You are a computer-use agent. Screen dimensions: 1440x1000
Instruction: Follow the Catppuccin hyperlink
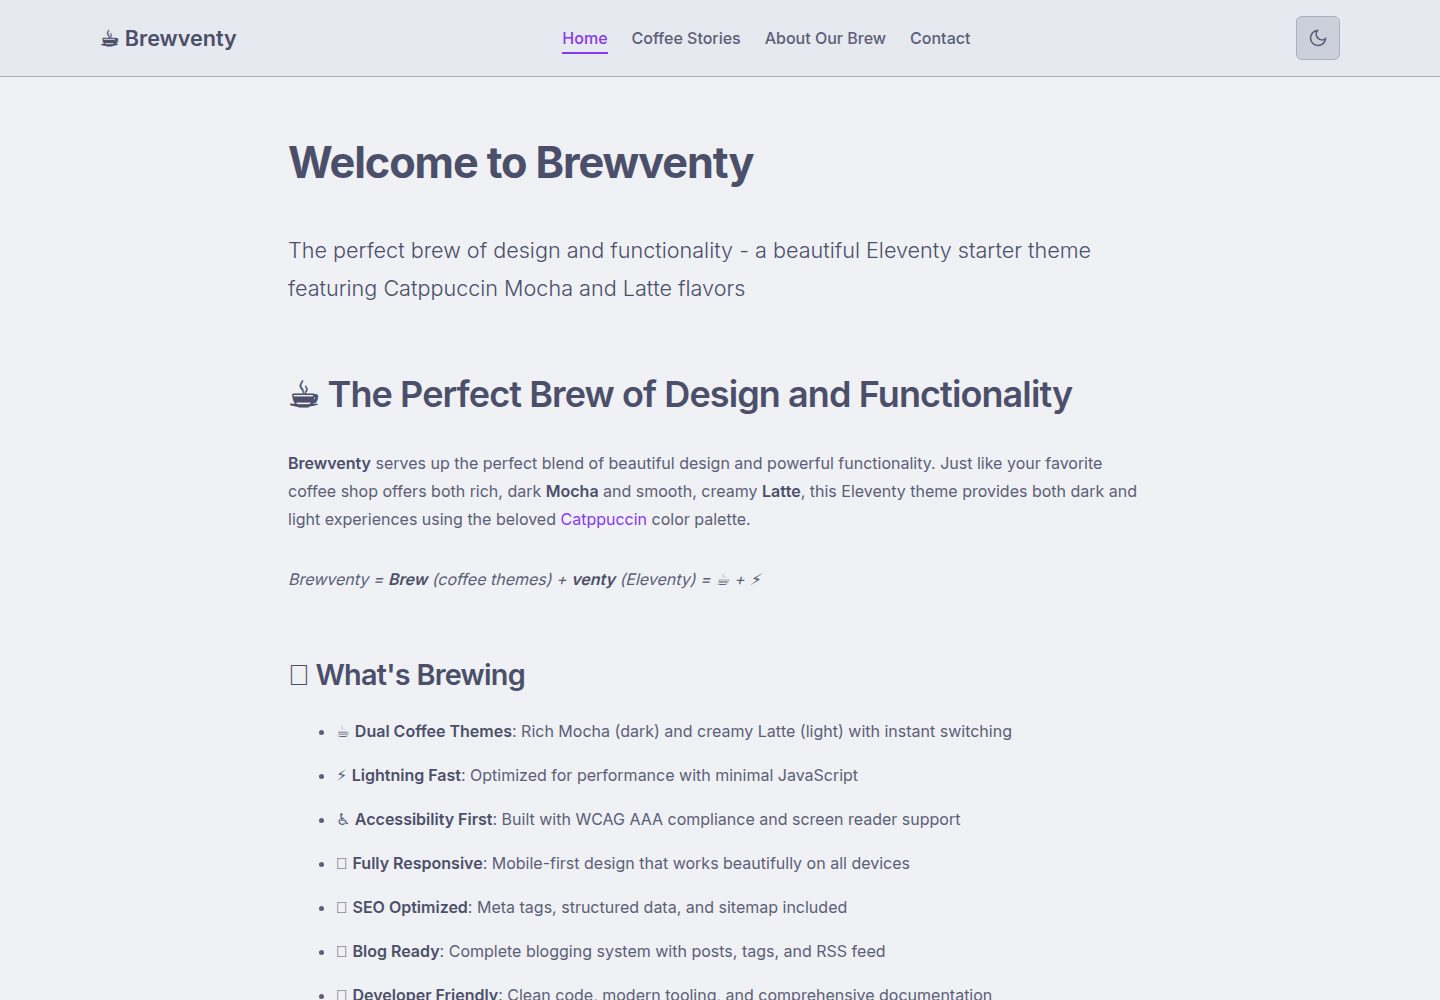[603, 519]
